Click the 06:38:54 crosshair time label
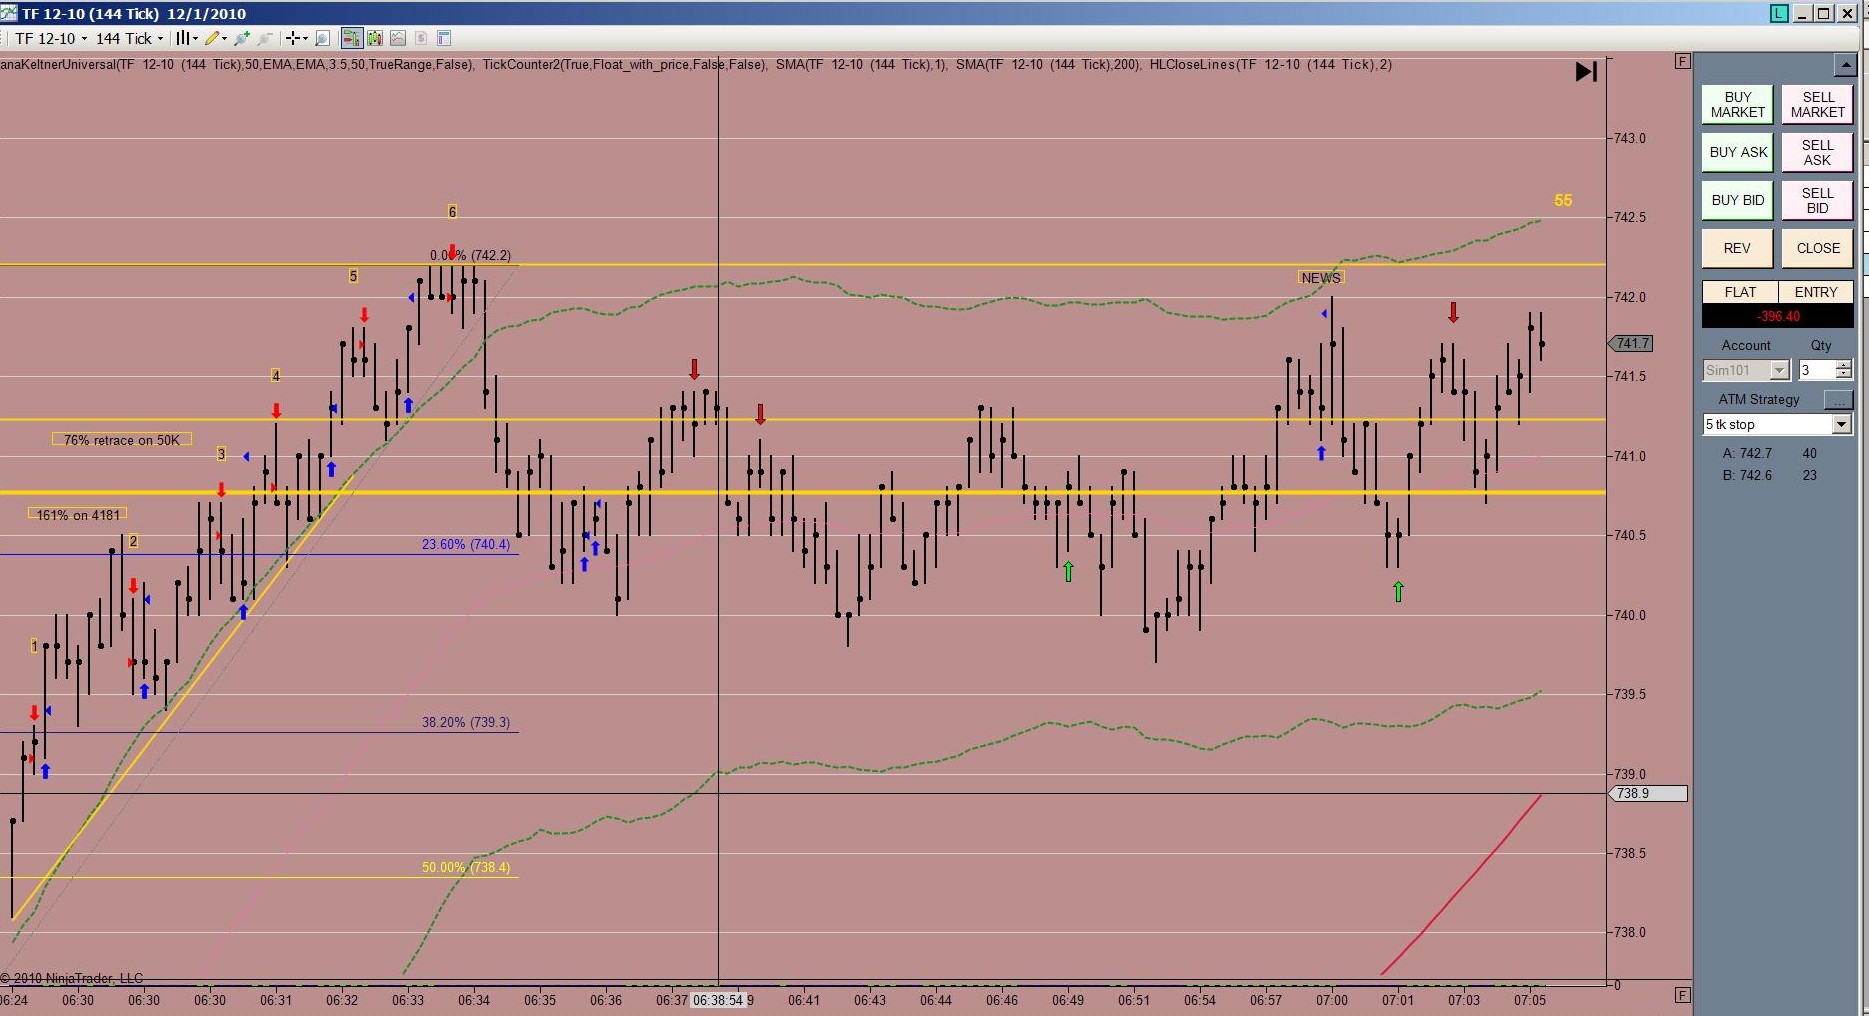 pos(718,1000)
